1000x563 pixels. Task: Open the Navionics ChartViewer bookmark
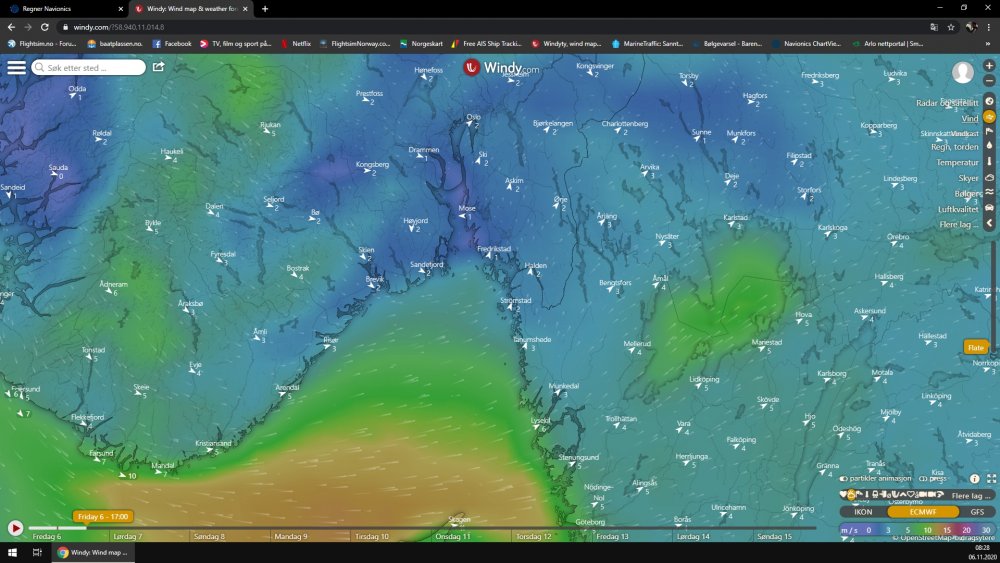coord(806,44)
